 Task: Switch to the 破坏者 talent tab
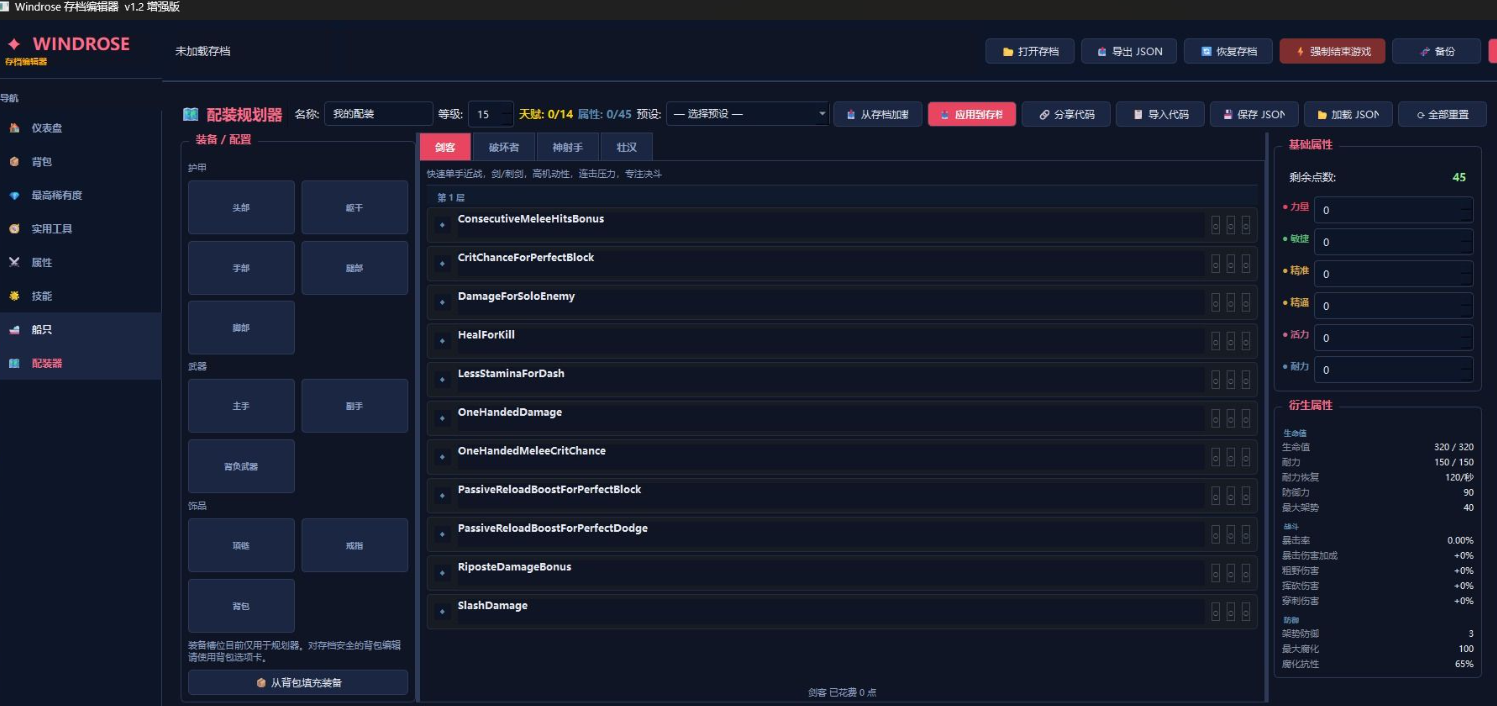[503, 147]
